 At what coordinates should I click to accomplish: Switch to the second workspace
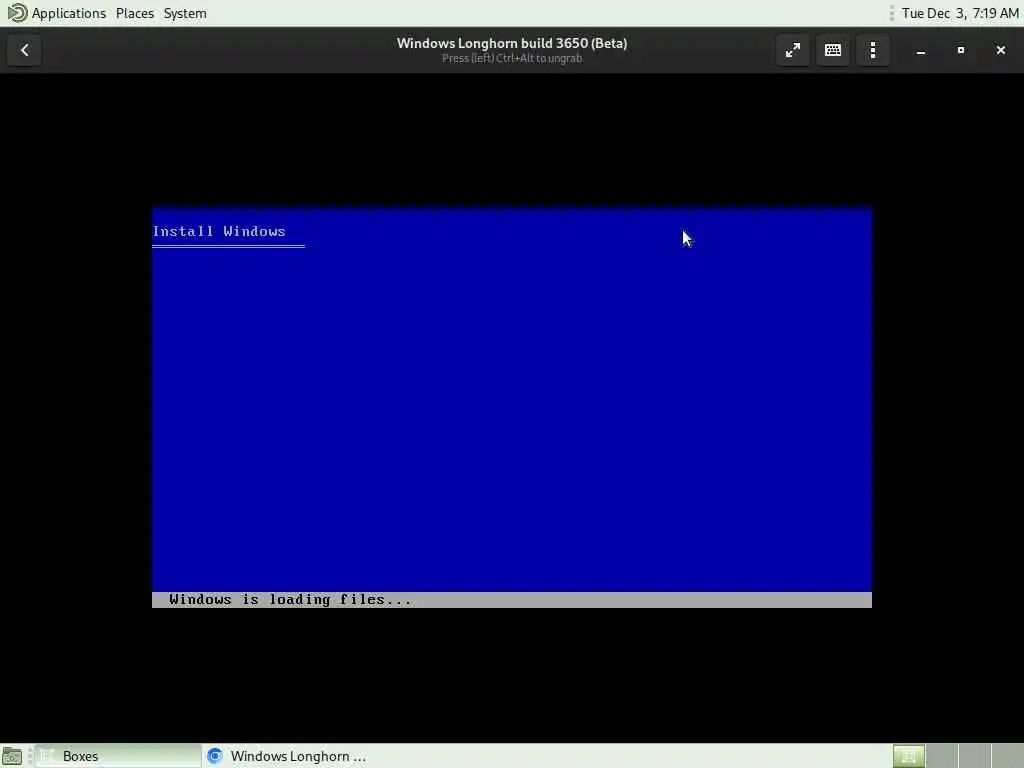tap(942, 756)
